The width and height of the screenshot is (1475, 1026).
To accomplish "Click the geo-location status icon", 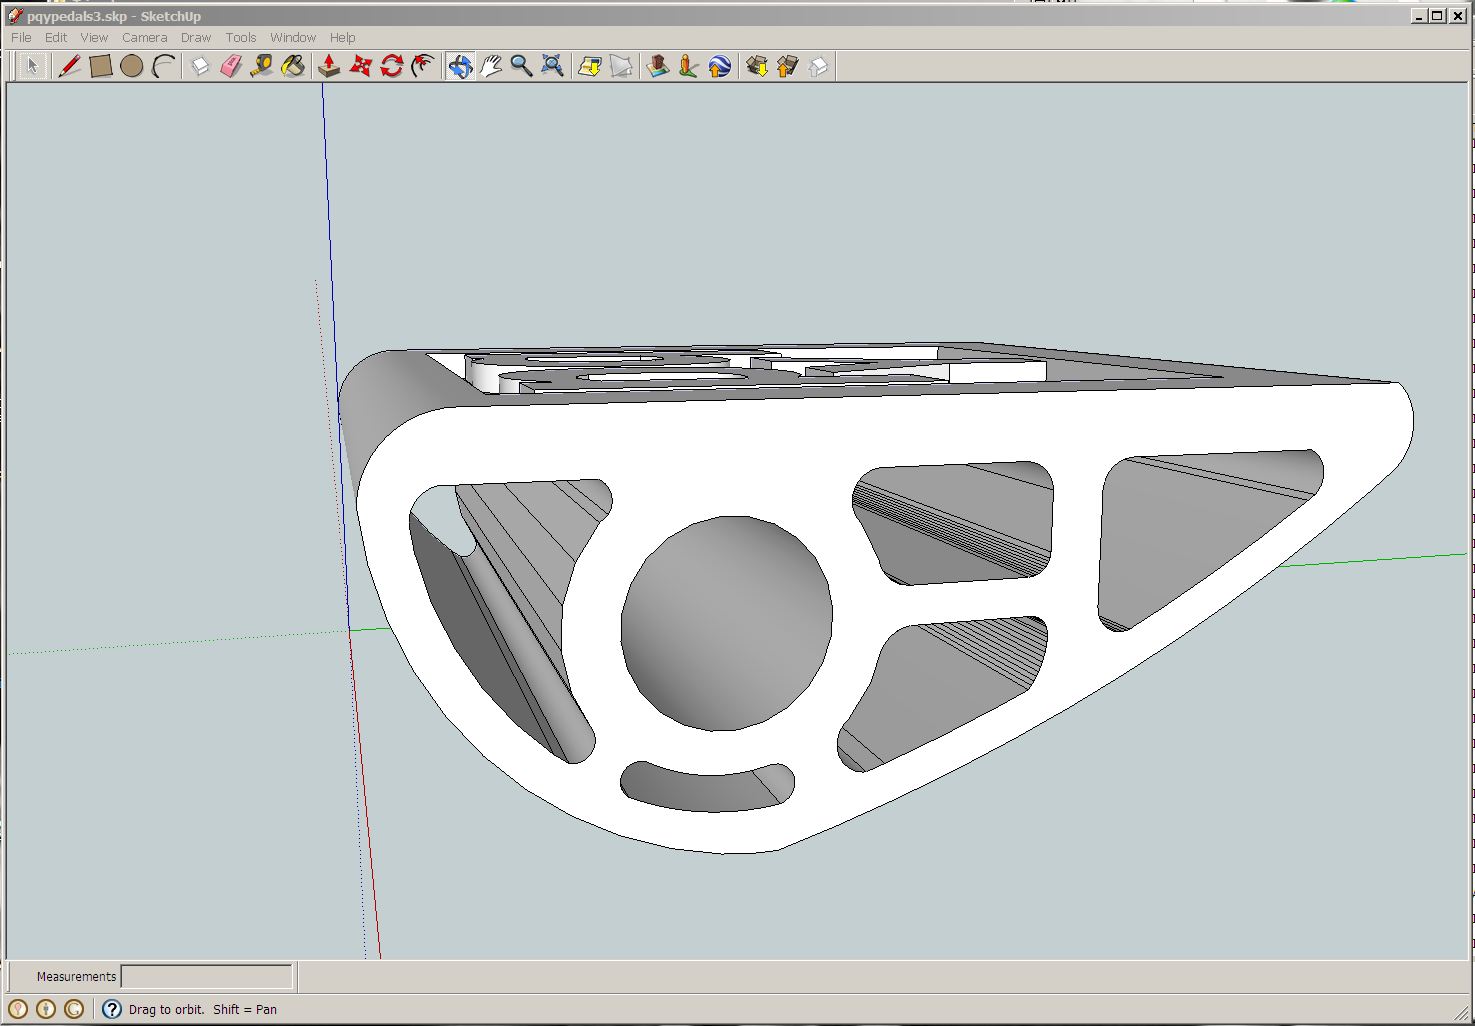I will coord(18,1009).
